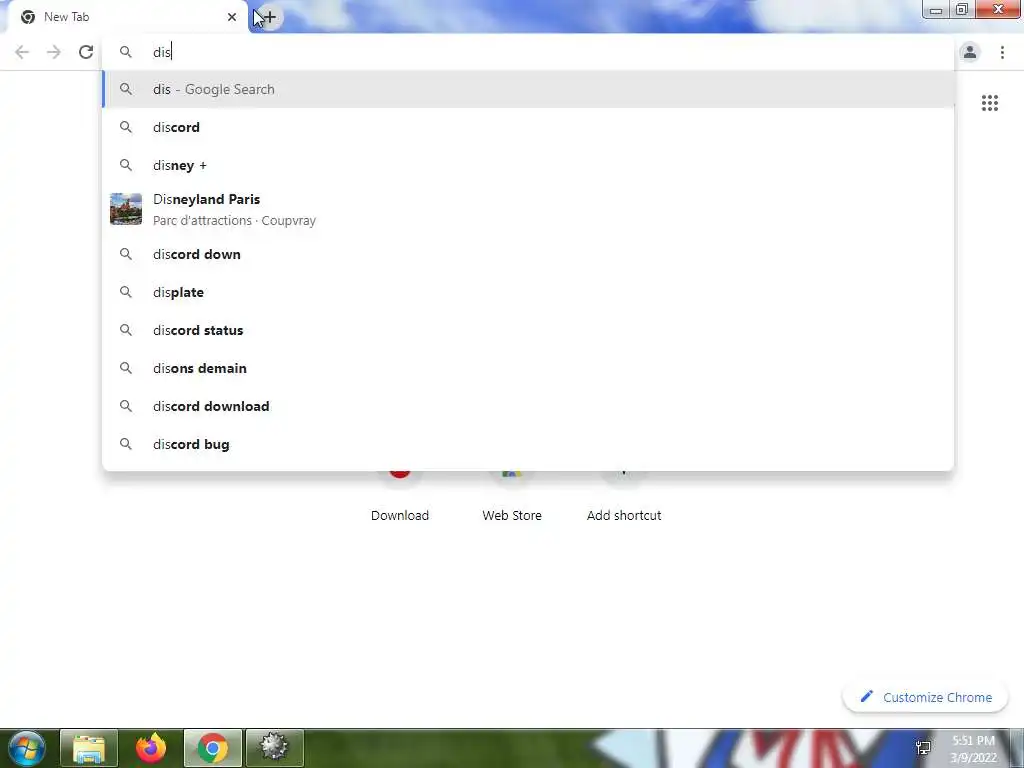Open Chrome three-dot menu

[x=1002, y=52]
